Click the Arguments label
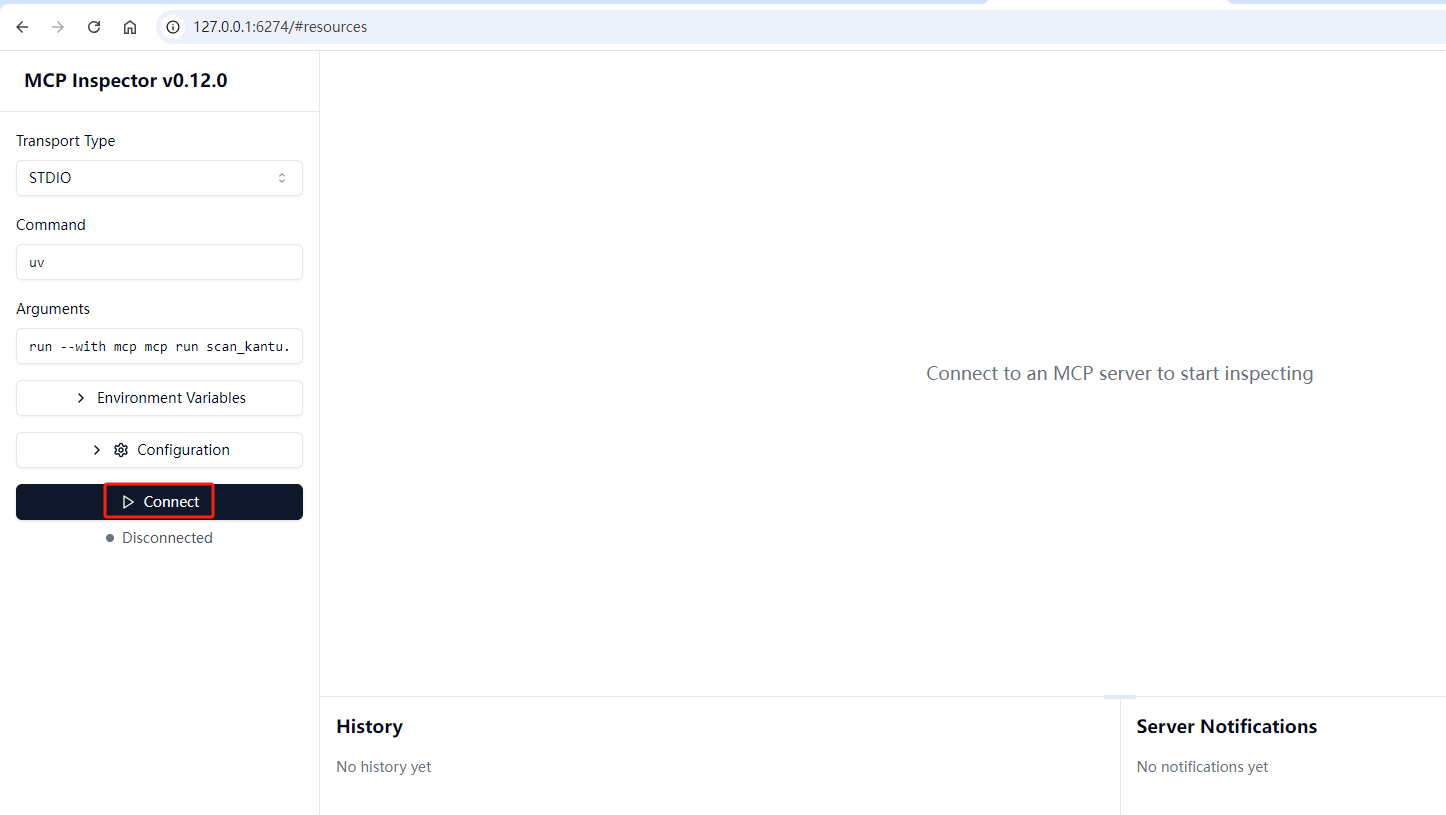Image resolution: width=1446 pixels, height=815 pixels. 53,309
